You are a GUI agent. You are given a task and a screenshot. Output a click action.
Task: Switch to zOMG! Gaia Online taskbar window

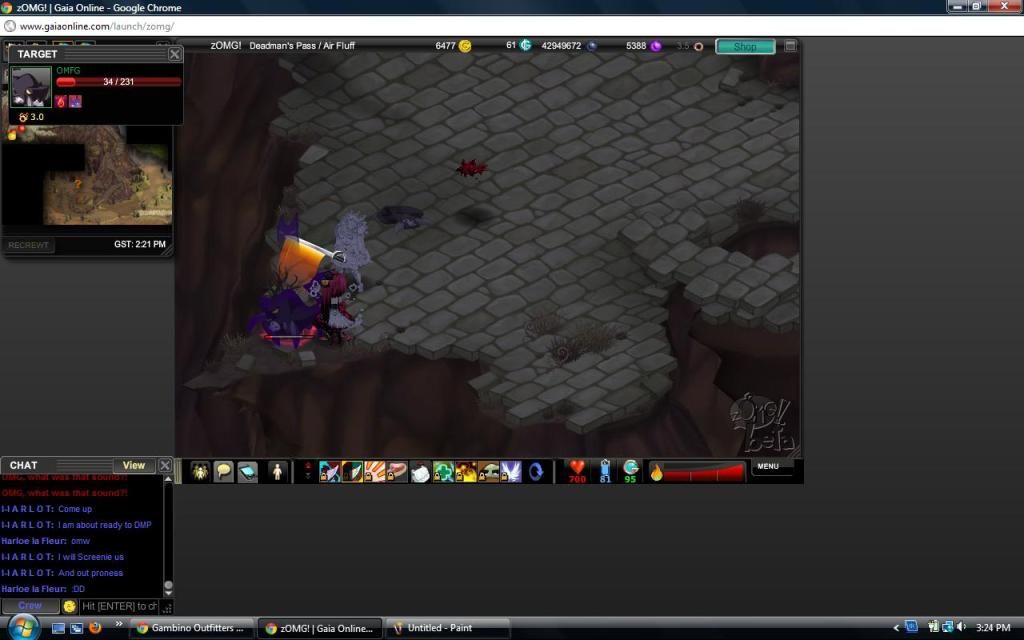319,628
